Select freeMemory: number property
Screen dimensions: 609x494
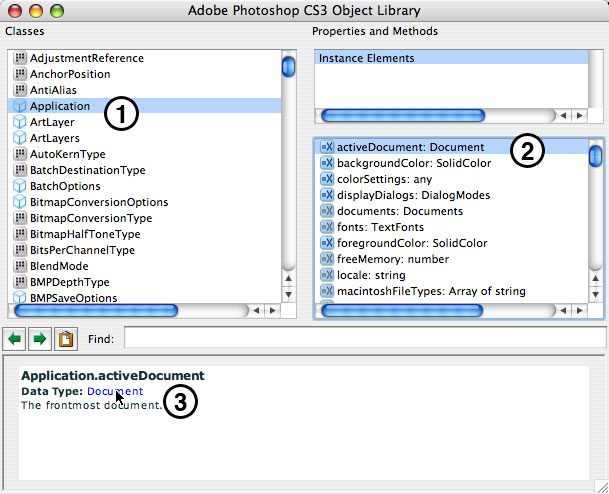point(393,259)
